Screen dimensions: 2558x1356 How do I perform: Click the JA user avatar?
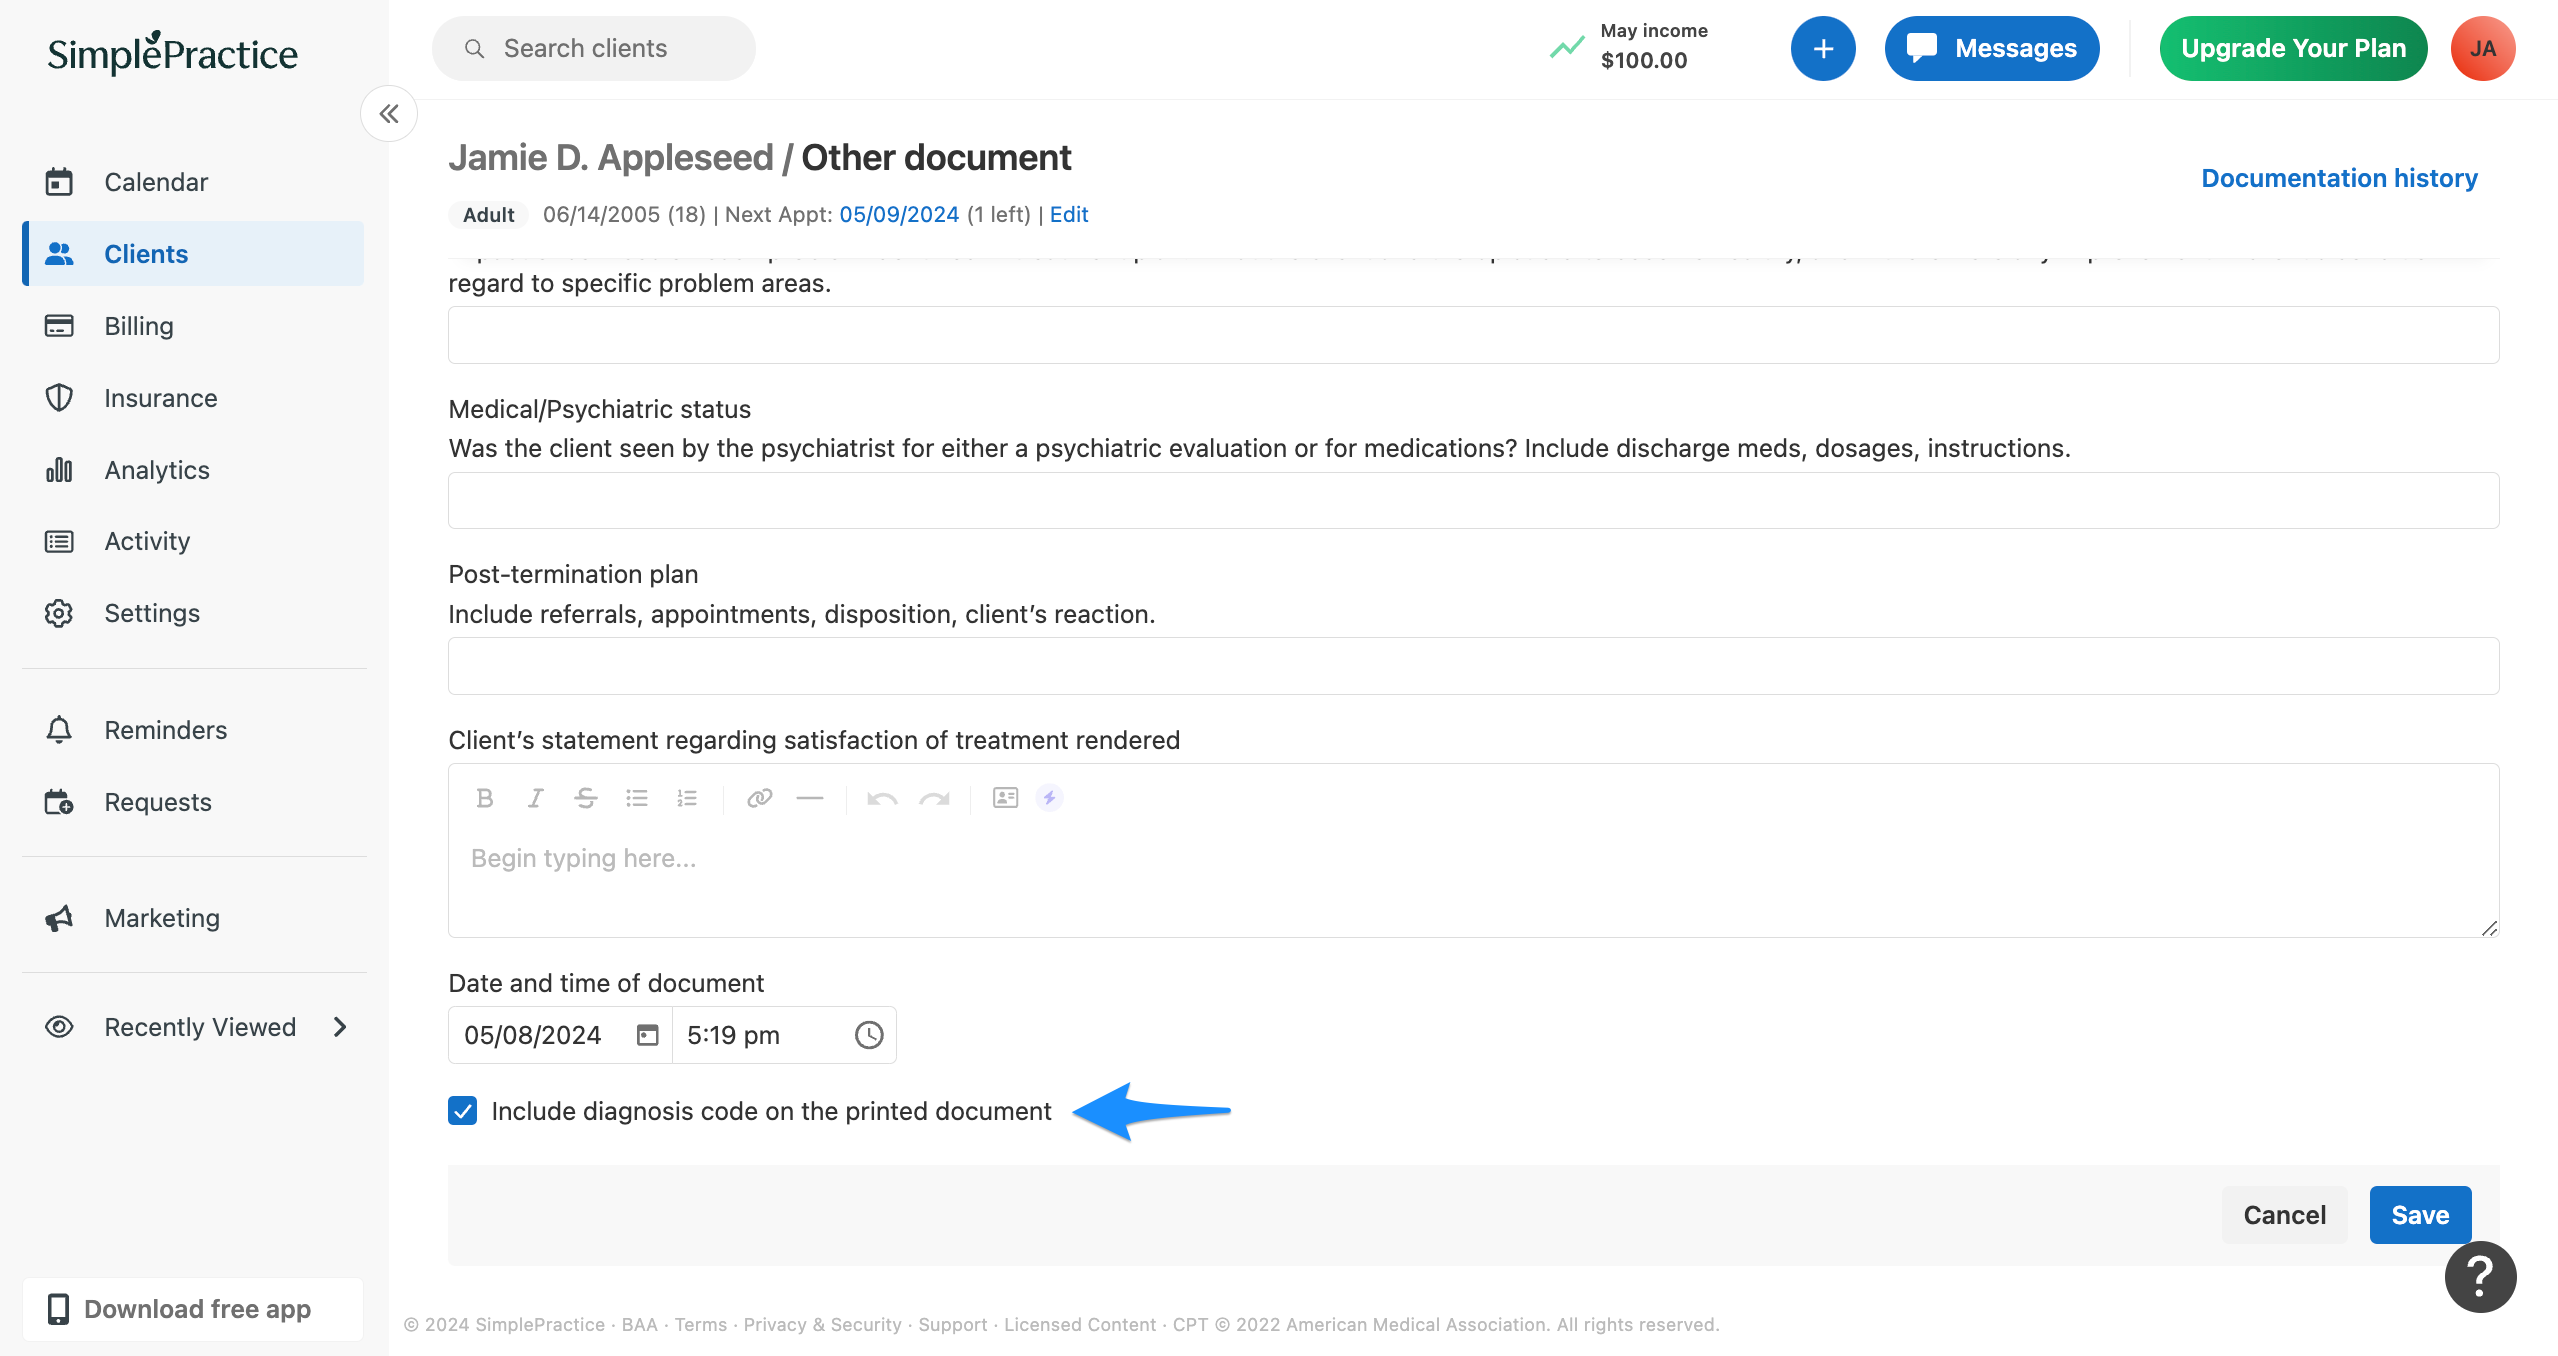pos(2482,48)
